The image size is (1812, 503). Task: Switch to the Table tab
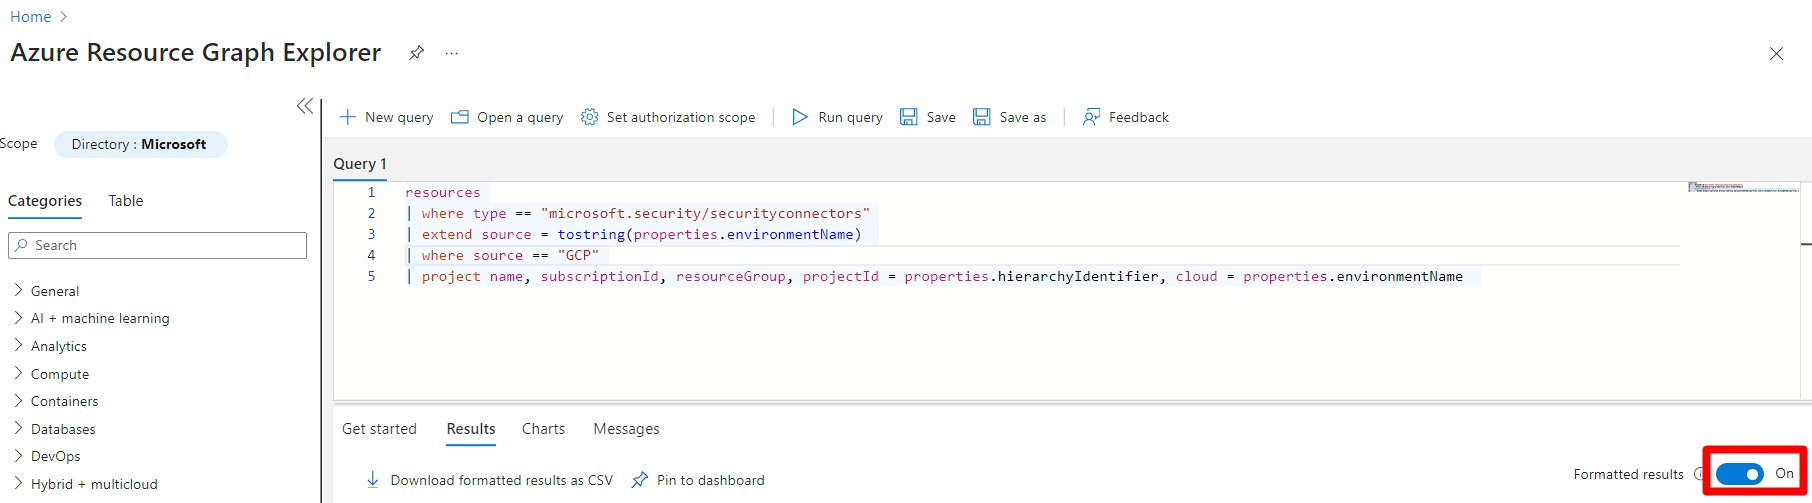point(126,201)
